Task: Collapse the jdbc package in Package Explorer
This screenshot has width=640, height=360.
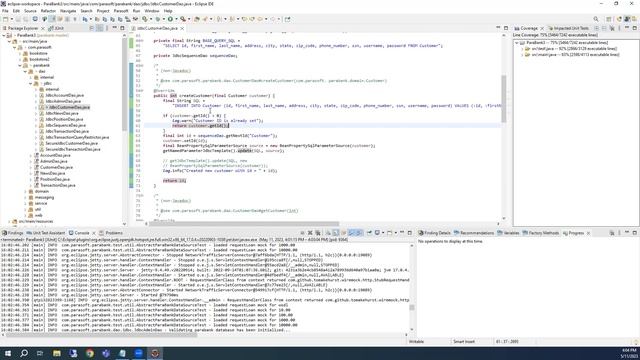Action: (x=31, y=83)
